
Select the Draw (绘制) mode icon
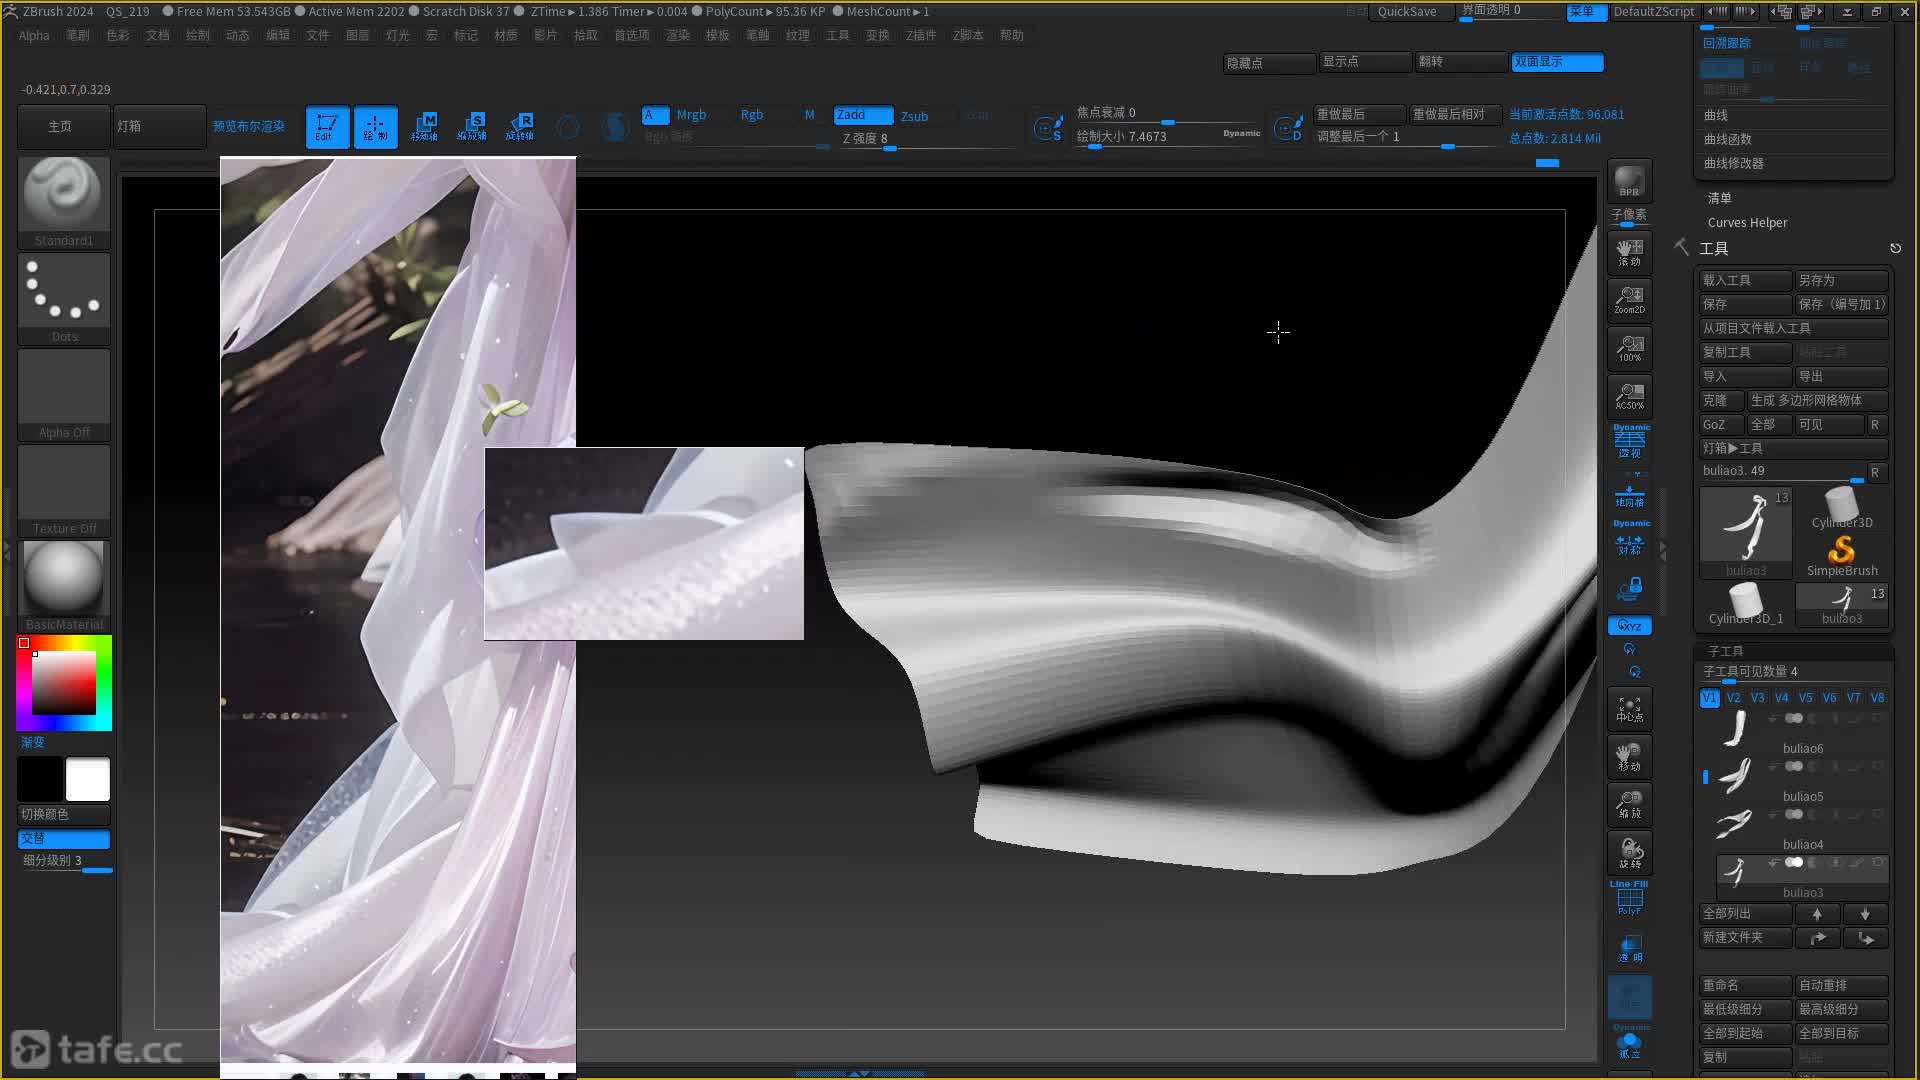coord(375,127)
